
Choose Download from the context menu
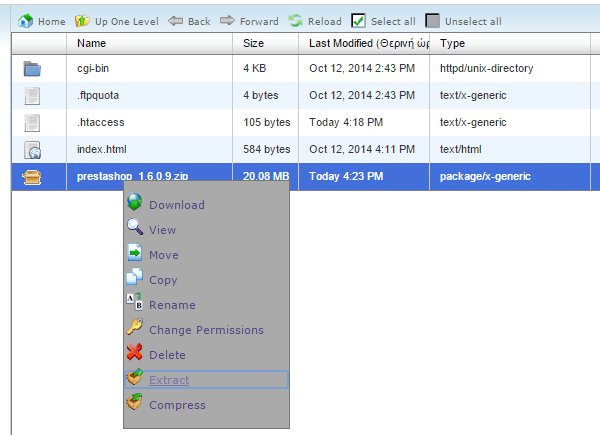click(177, 205)
